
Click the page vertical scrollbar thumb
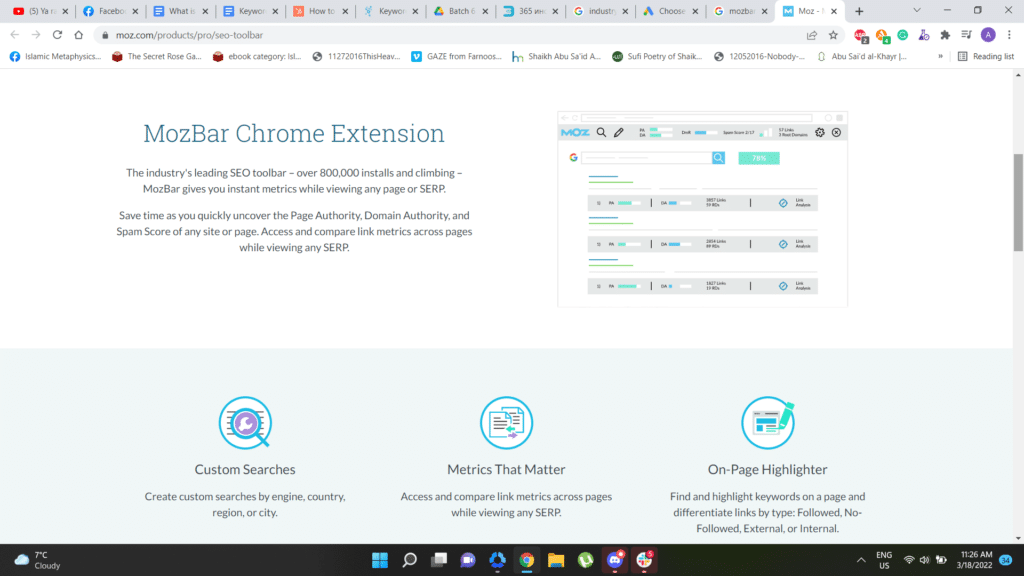coord(1018,202)
